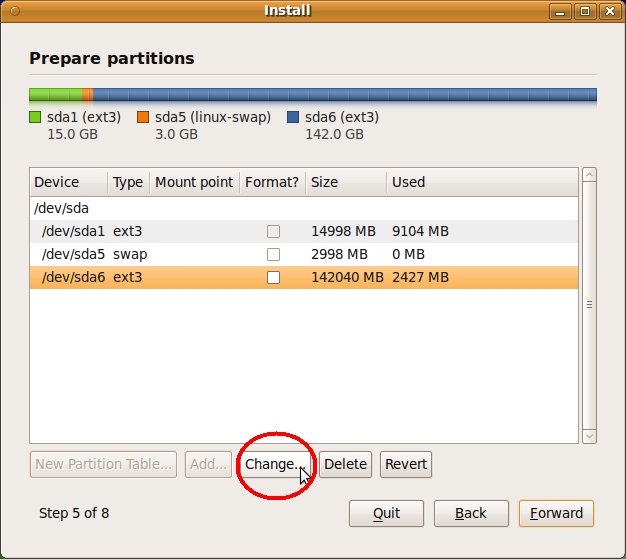Click the Device column header
Screen dimensions: 626x559
click(x=69, y=182)
